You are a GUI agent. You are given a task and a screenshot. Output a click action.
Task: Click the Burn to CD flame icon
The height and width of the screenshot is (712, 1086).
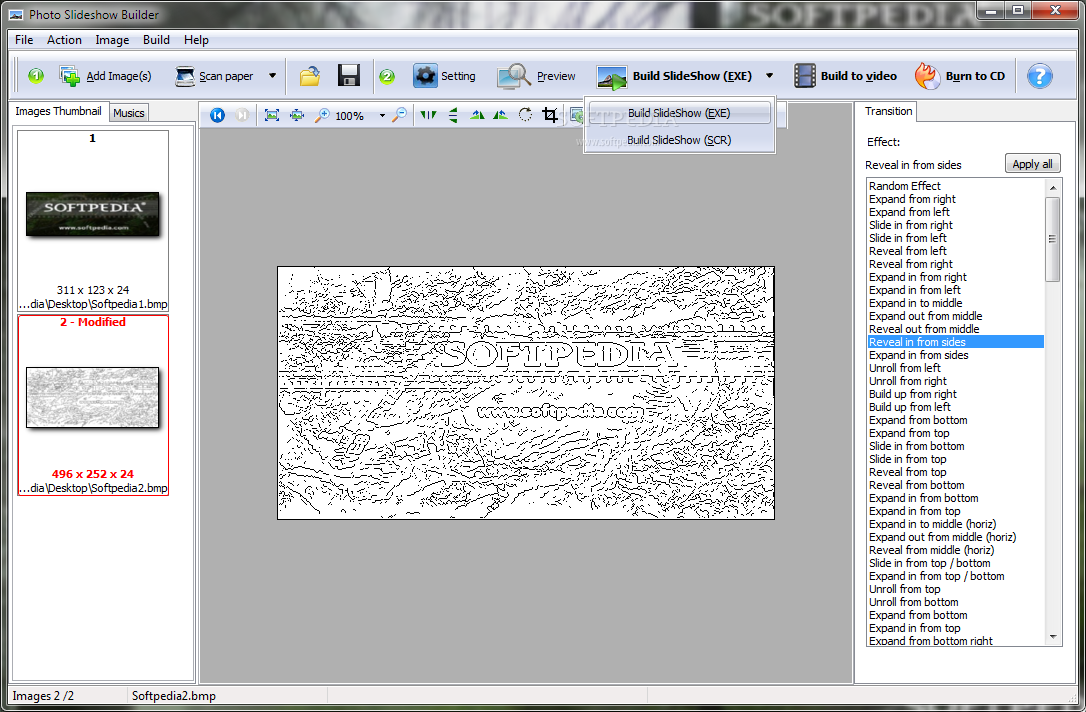tap(927, 75)
